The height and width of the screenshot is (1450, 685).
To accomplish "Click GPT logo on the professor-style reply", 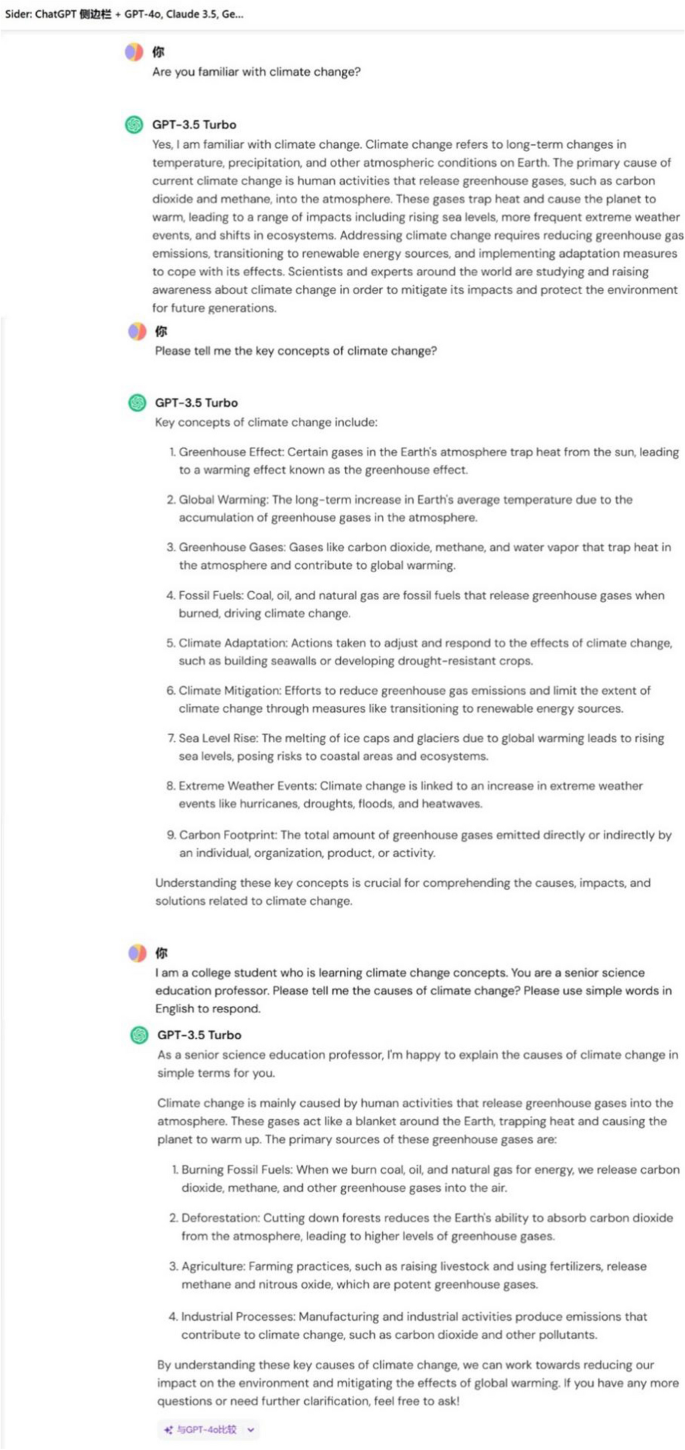I will pos(140,1035).
